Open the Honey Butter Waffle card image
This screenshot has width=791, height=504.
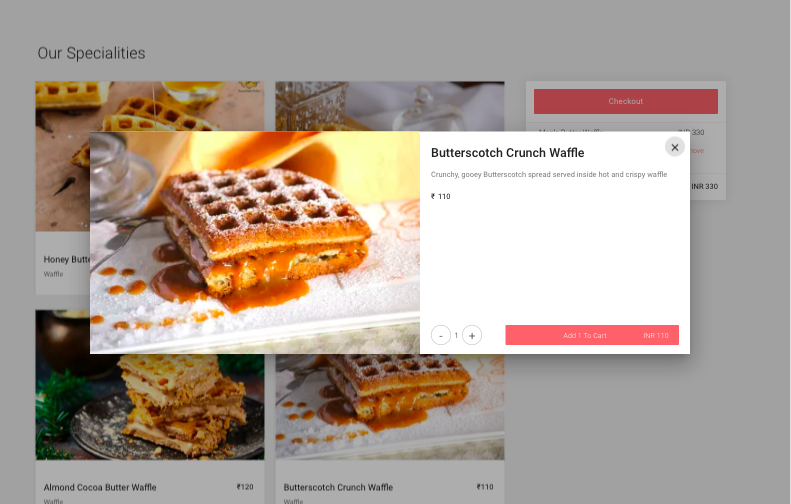click(x=63, y=156)
